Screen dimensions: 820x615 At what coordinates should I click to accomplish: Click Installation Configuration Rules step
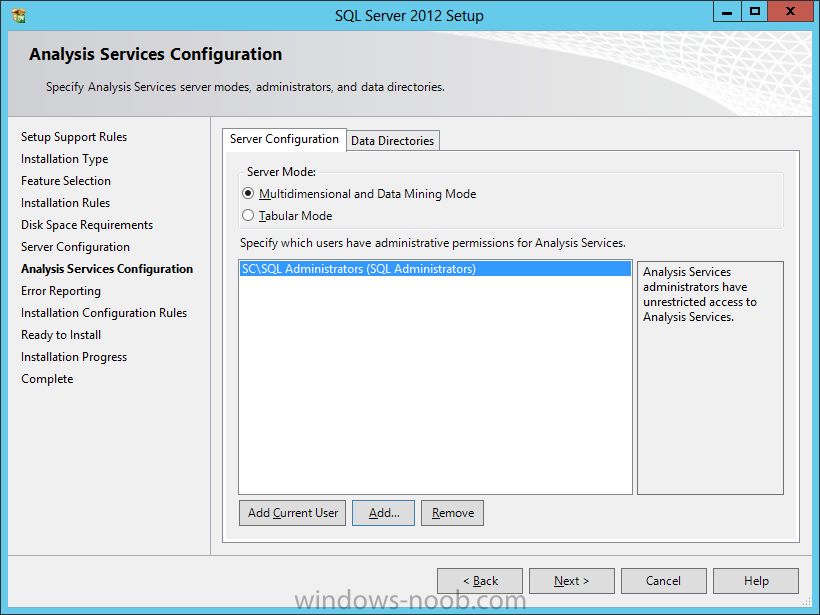[x=104, y=313]
